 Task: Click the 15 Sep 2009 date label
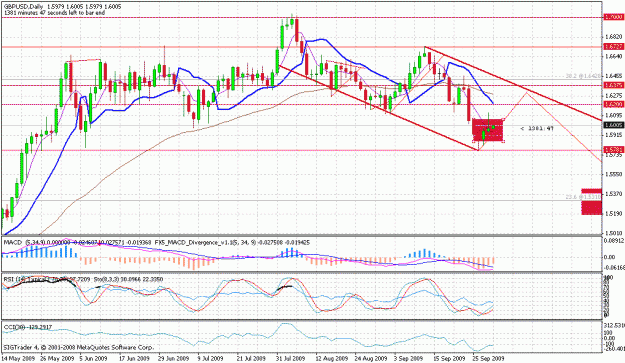pos(449,358)
